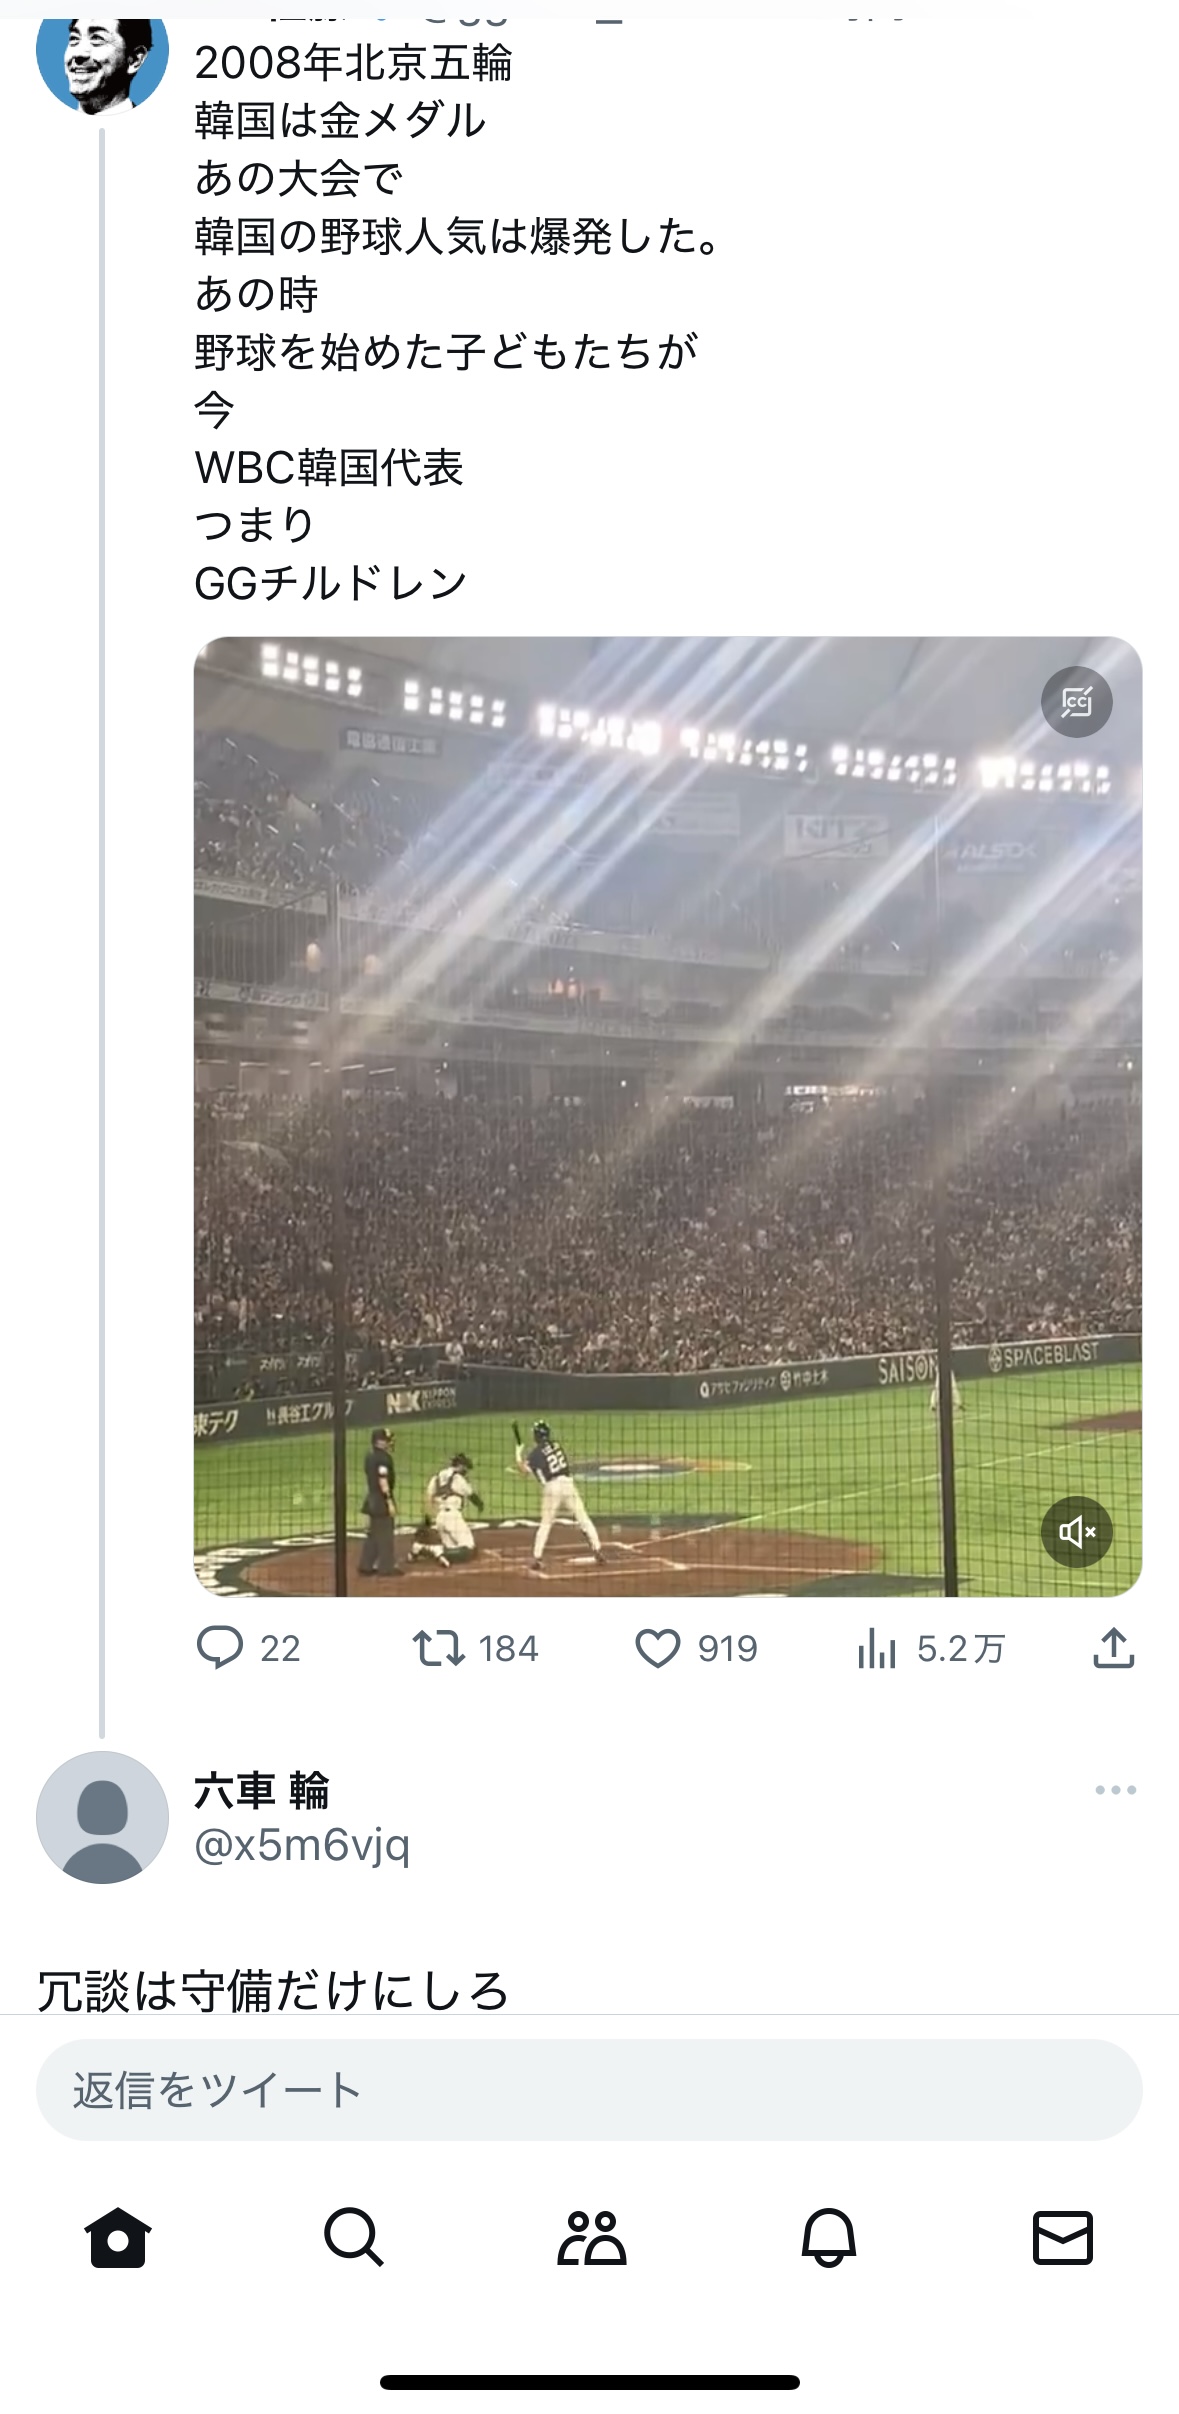The image size is (1179, 2414).
Task: Open @x5m6vjq handle profile
Action: click(x=302, y=1845)
